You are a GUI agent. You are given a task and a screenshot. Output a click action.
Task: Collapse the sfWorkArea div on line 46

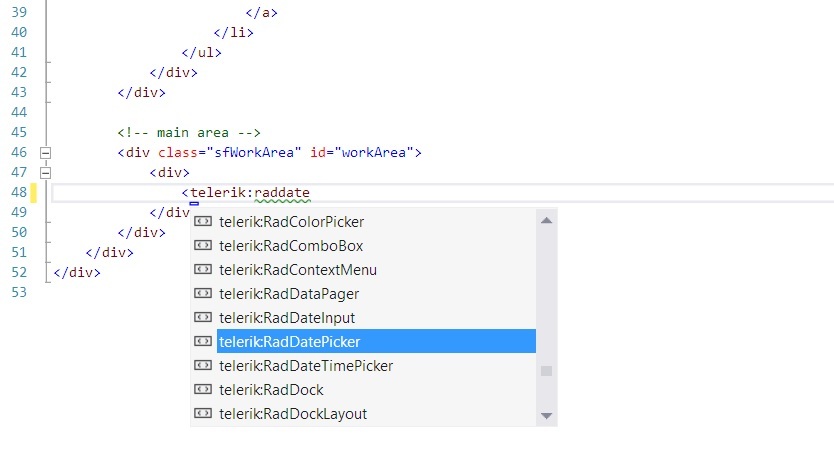point(46,153)
